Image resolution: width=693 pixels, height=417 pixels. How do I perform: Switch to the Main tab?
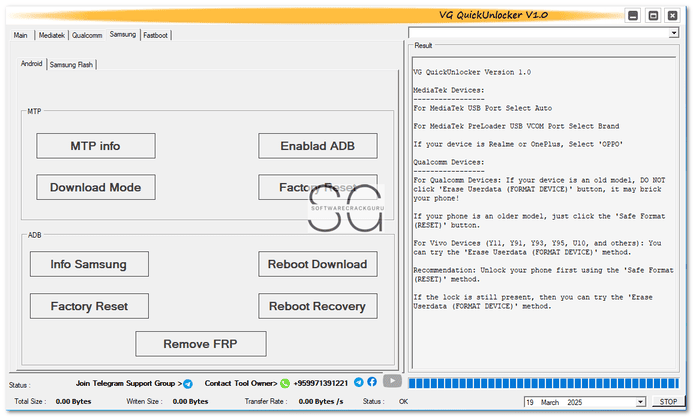click(20, 35)
